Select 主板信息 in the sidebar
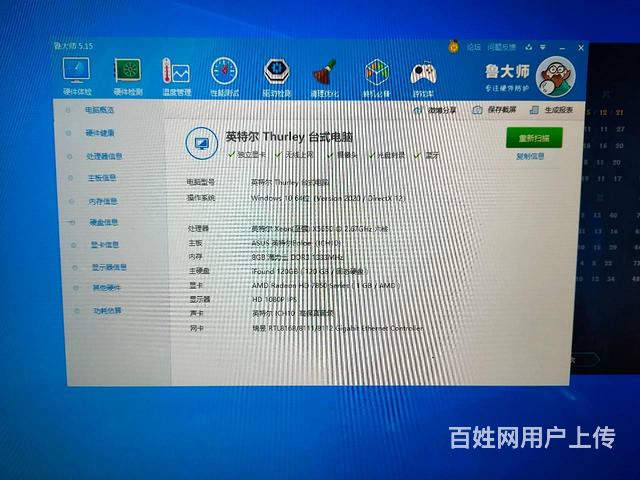The image size is (640, 480). (102, 178)
